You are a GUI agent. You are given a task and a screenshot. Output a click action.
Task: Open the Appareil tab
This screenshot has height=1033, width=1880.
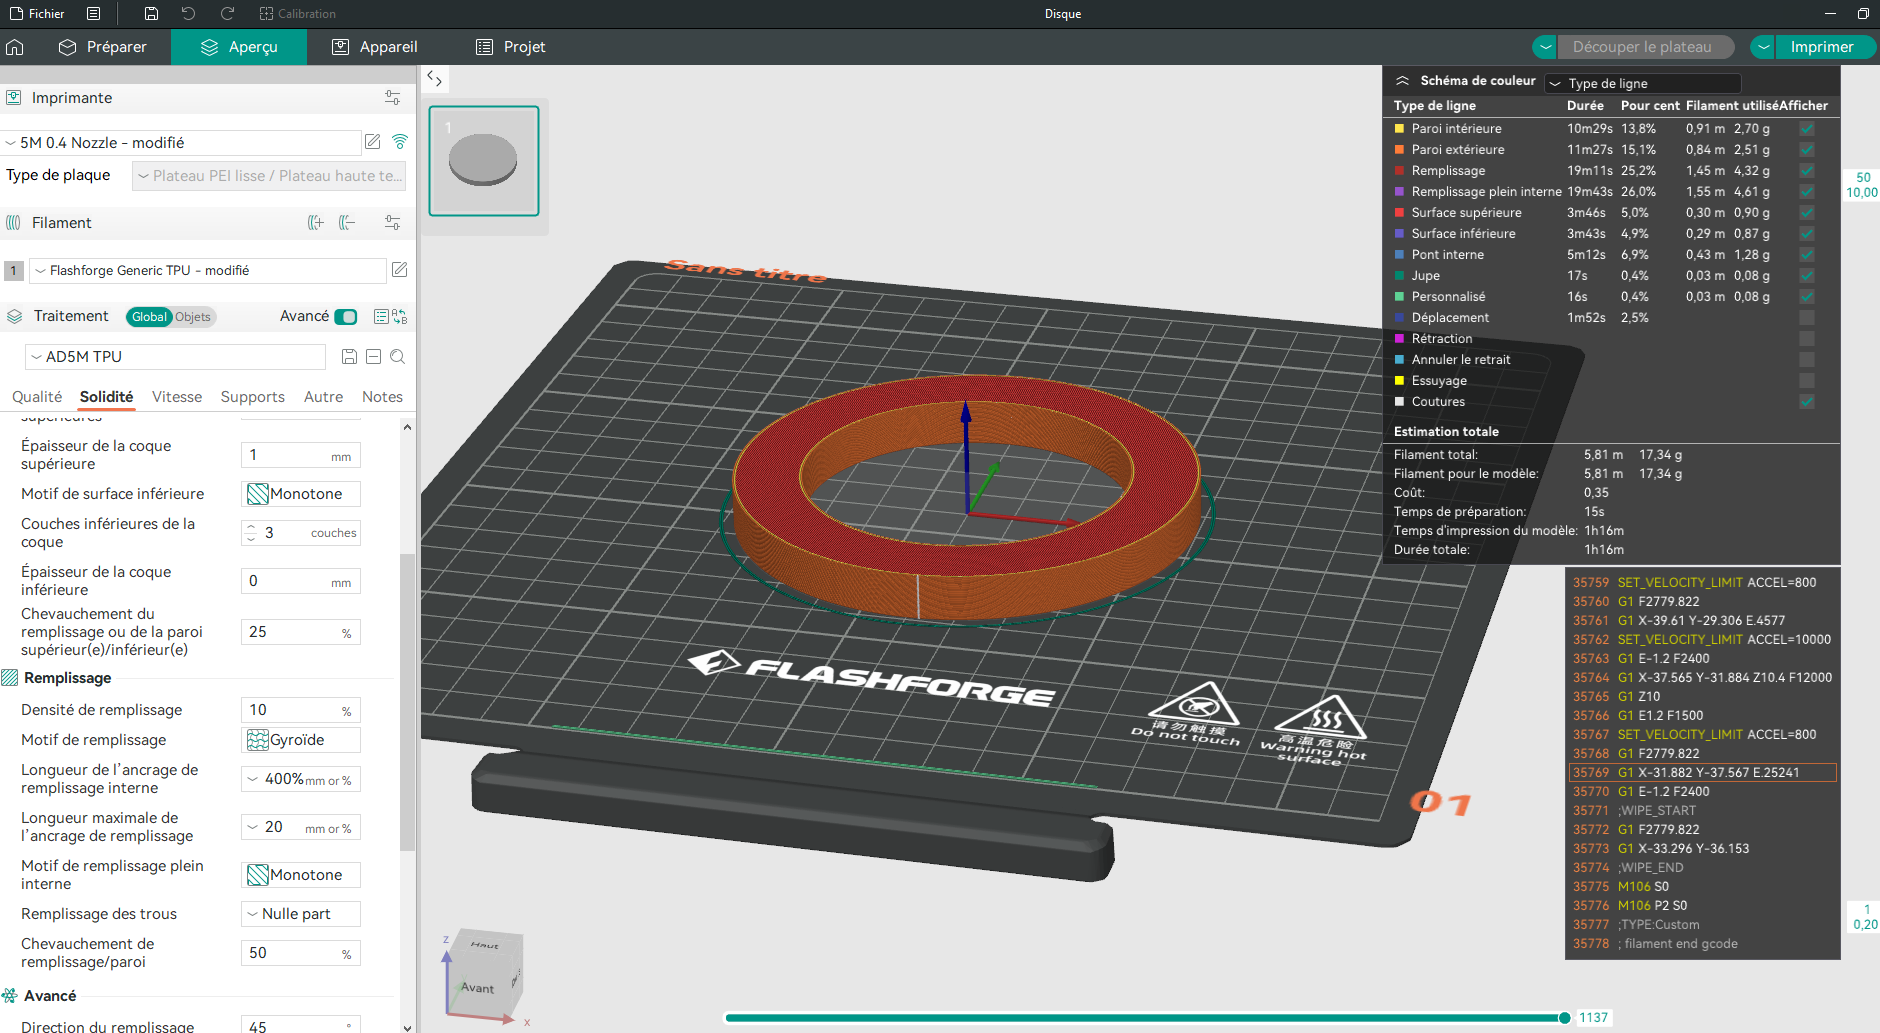point(375,47)
